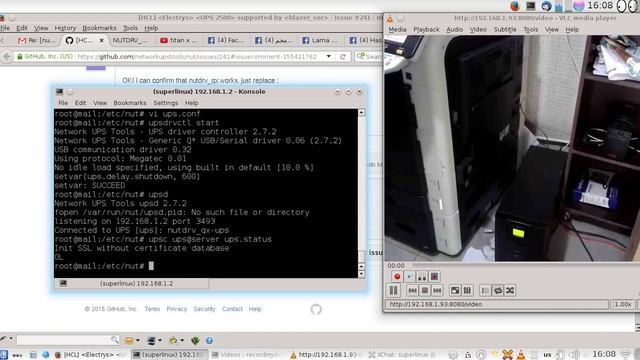The image size is (640, 360).
Task: Click Konsole scrollbar up arrow
Action: pyautogui.click(x=361, y=112)
